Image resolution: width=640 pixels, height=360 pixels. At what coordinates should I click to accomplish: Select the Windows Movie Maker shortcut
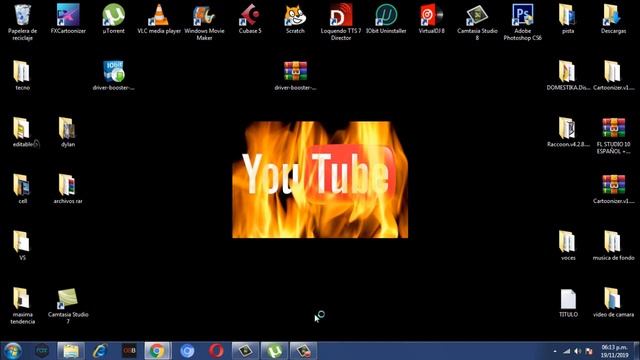point(204,15)
